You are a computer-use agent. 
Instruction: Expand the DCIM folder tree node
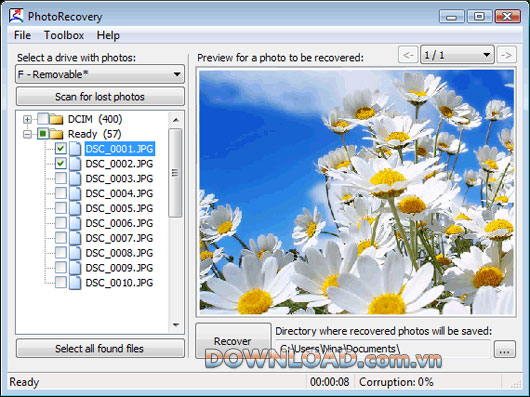27,119
